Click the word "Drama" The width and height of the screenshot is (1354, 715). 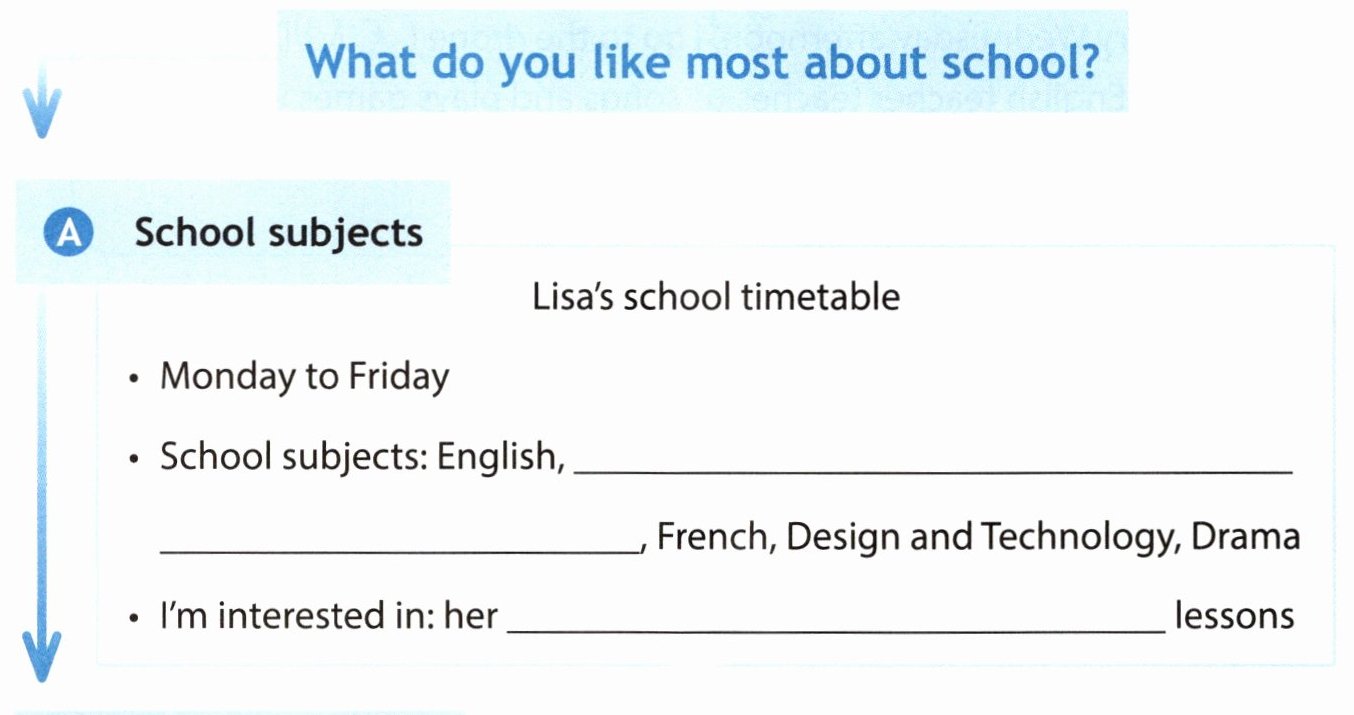(x=1246, y=537)
